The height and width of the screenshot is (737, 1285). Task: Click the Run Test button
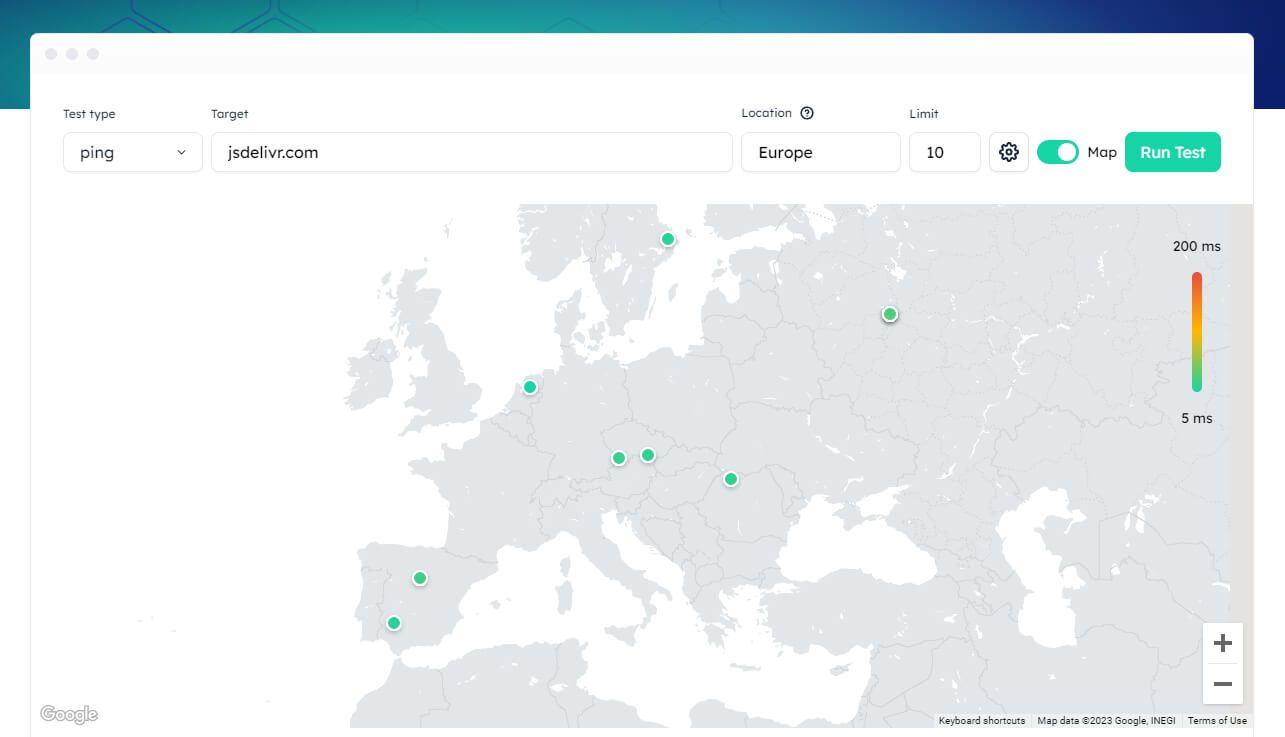point(1172,153)
